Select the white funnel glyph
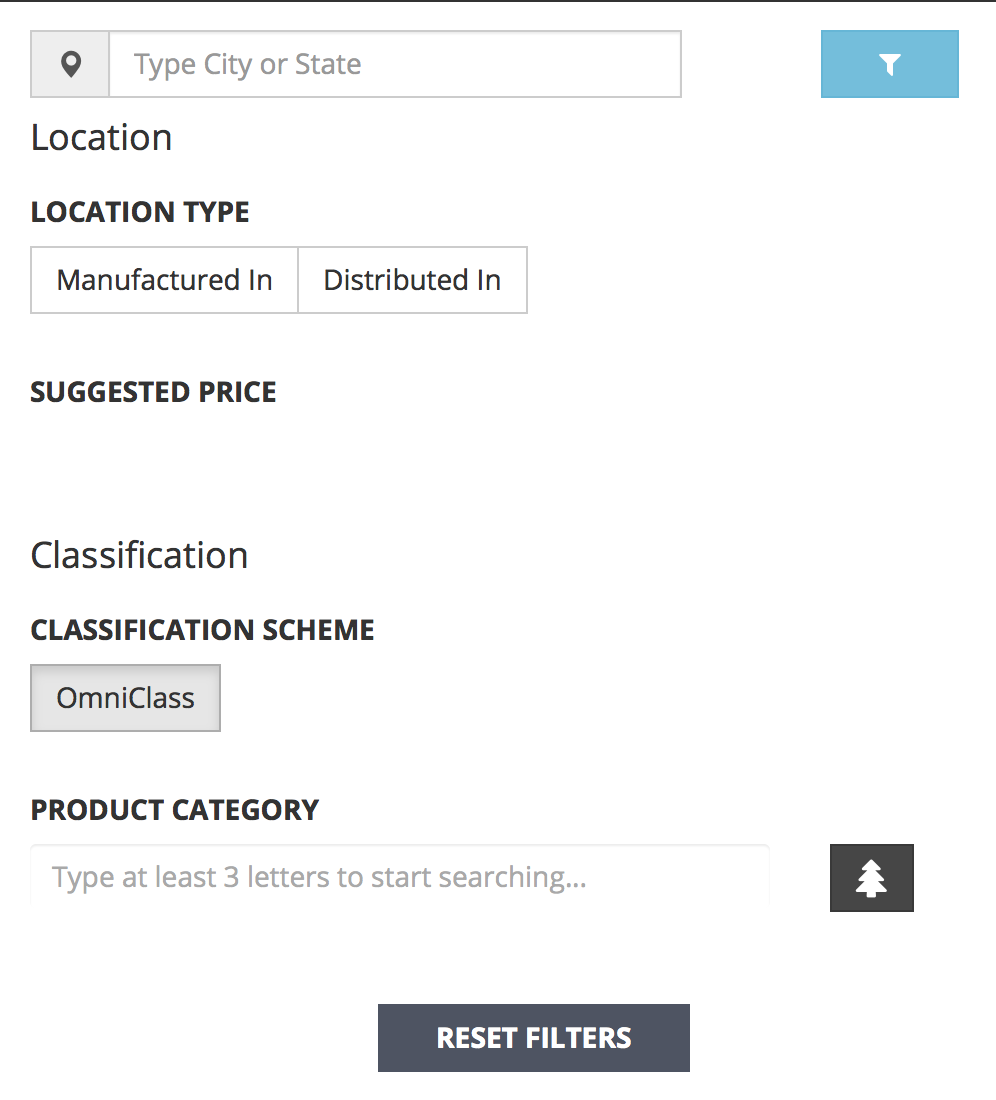Viewport: 996px width, 1100px height. point(889,65)
